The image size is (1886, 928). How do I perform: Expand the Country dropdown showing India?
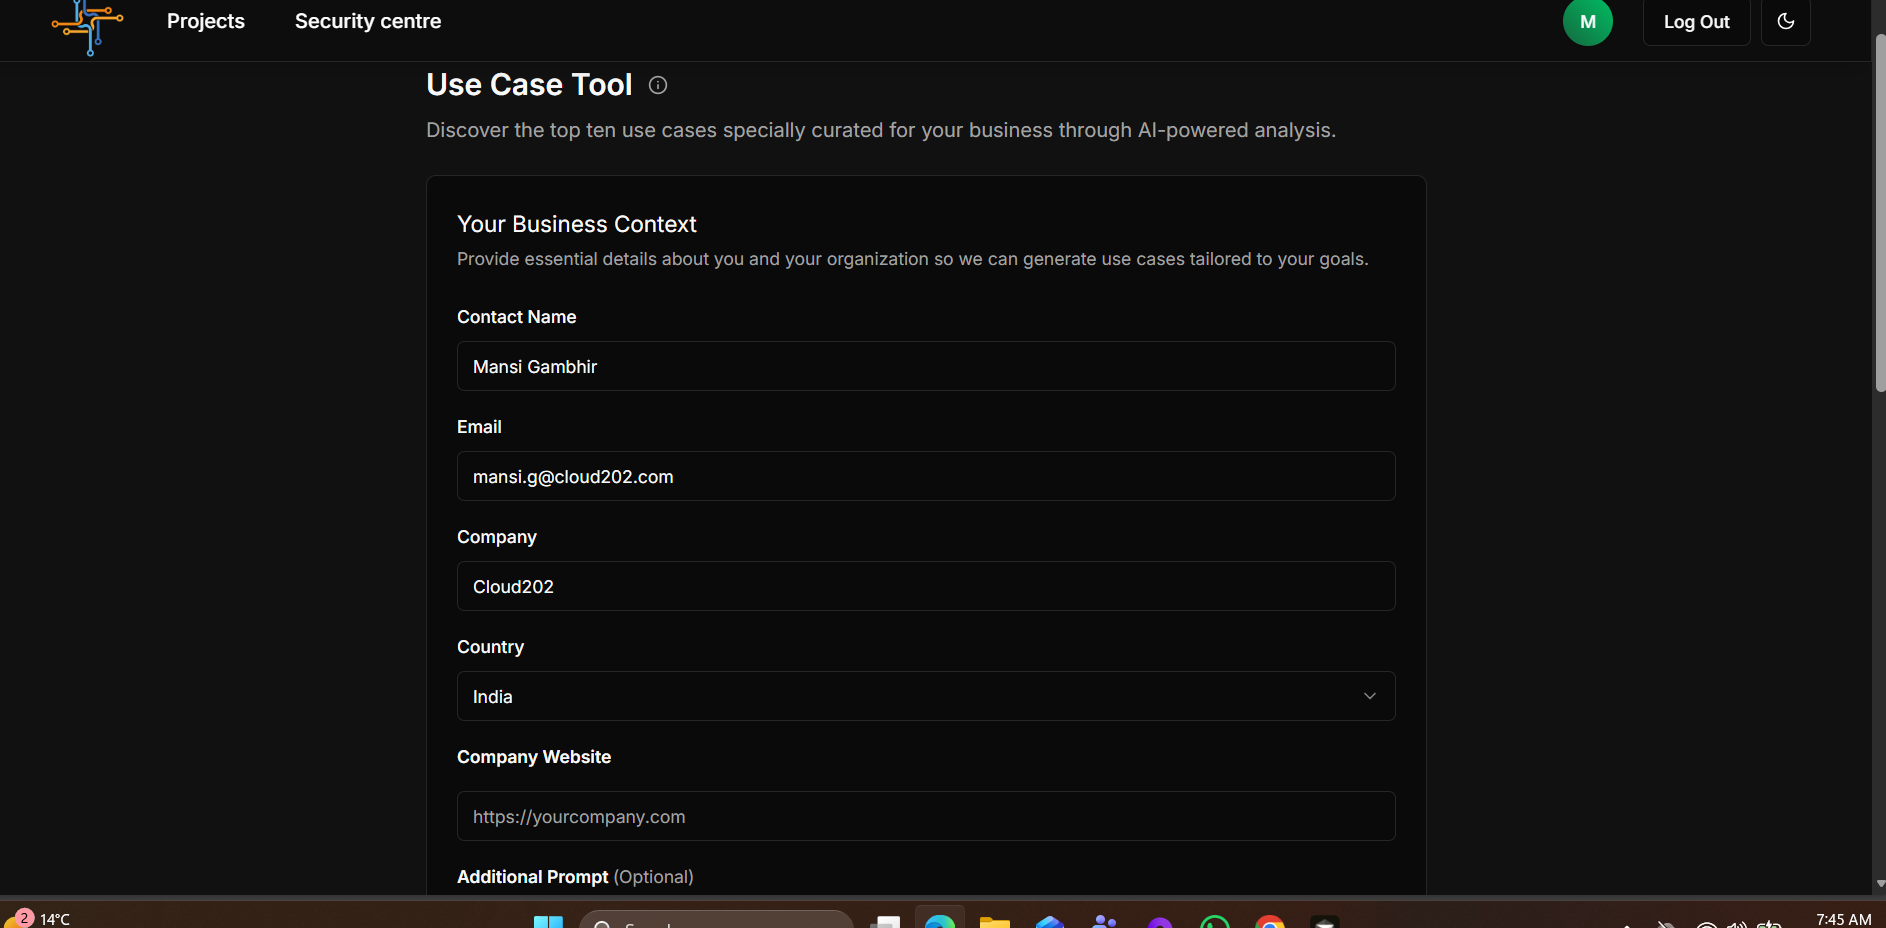click(x=925, y=696)
